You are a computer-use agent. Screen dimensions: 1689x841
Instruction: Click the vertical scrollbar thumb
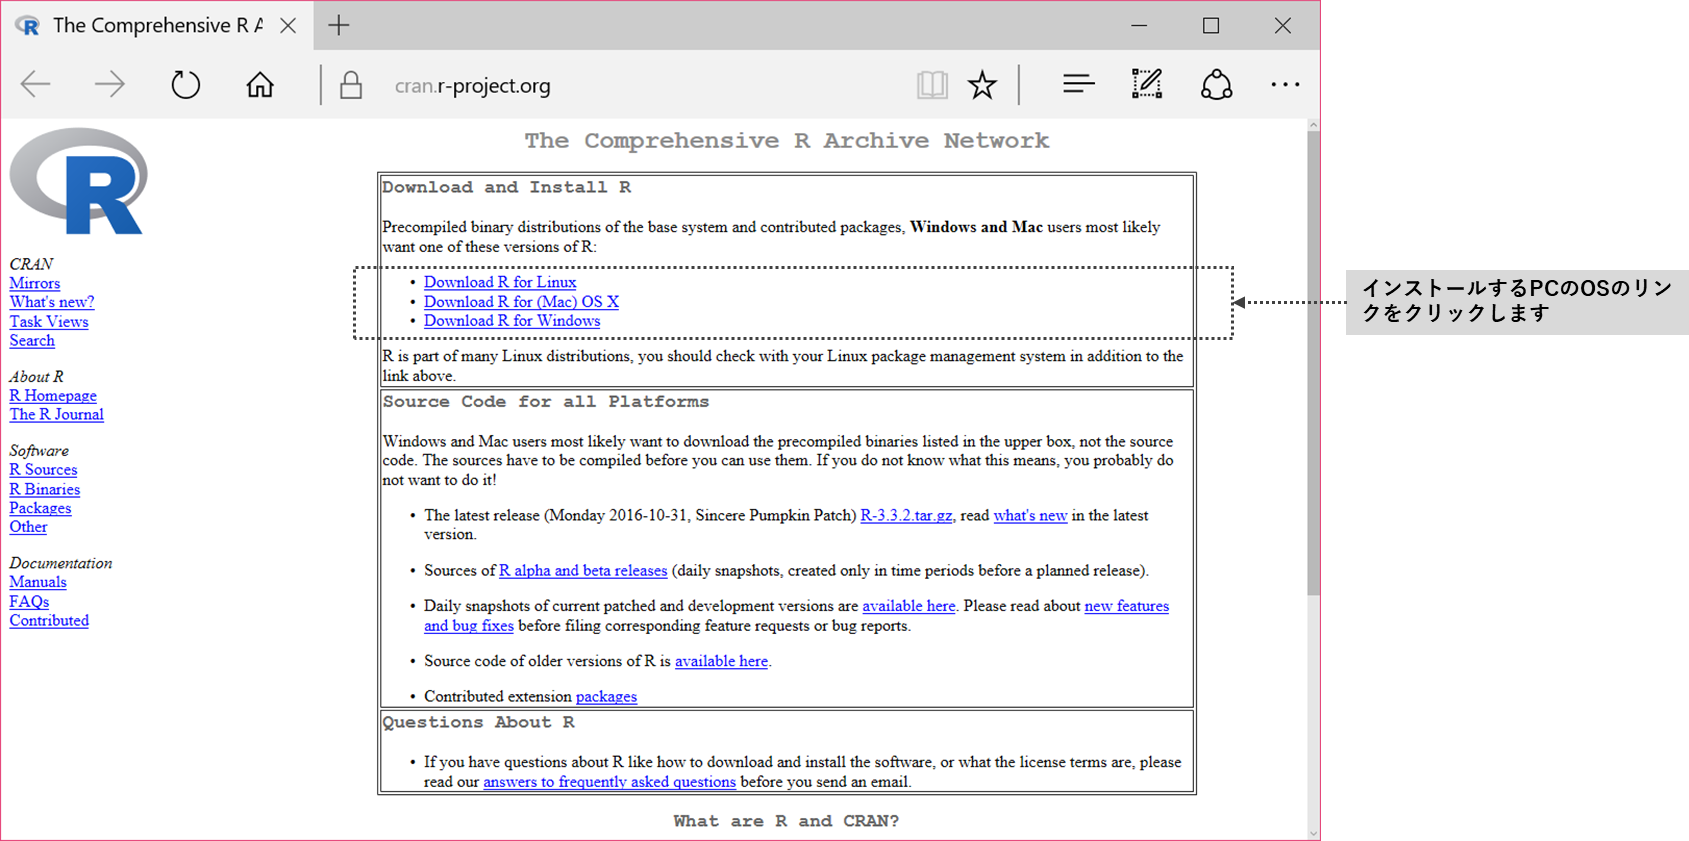tap(1313, 360)
